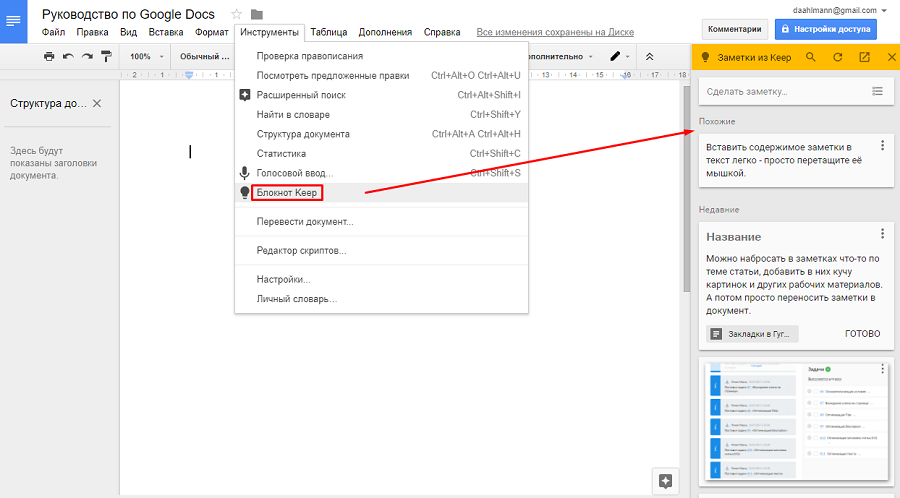Screen dimensions: 900x498
Task: Star the document title
Action: click(236, 14)
